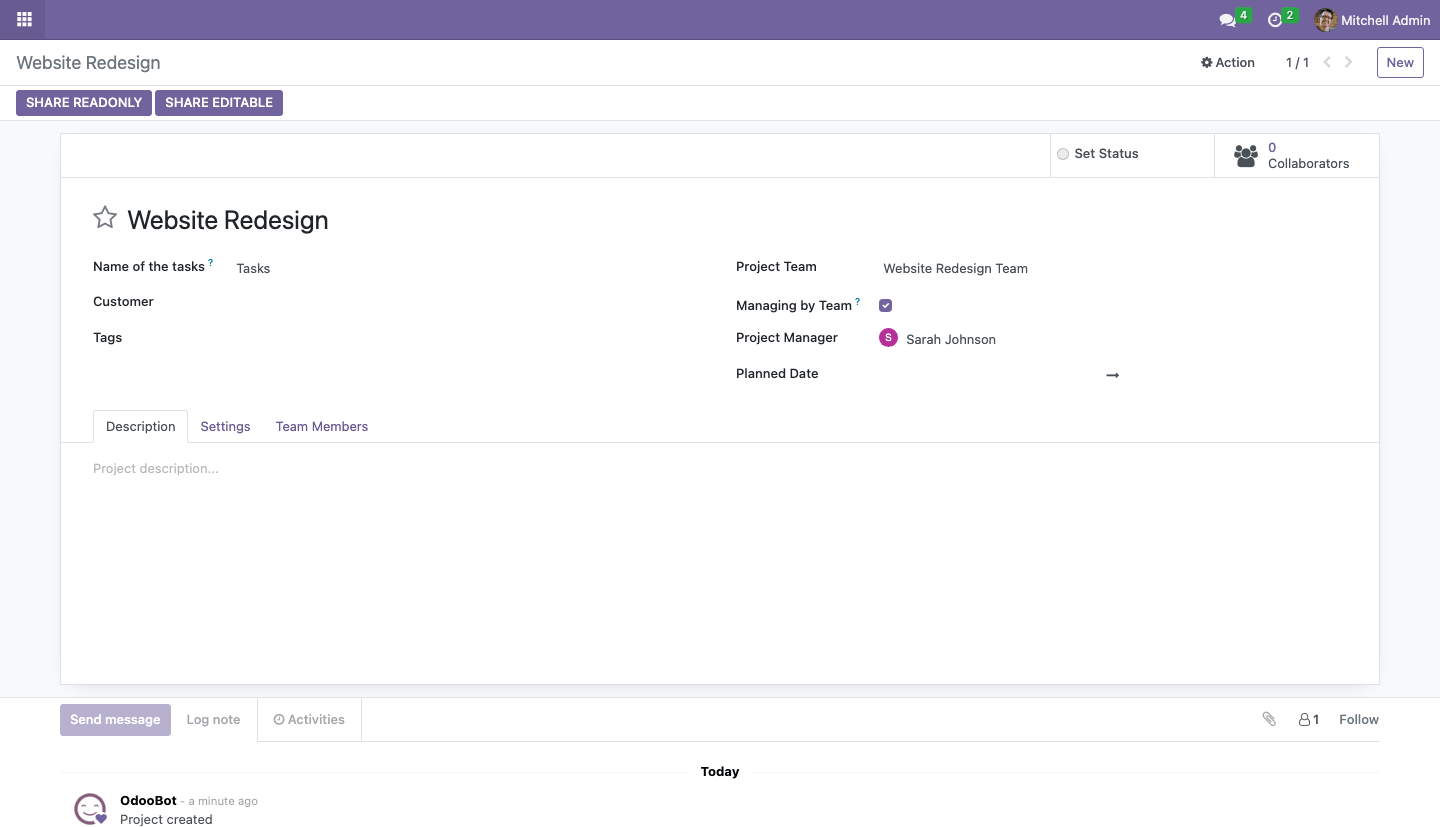Click the 1 / 1 pager counter
The width and height of the screenshot is (1440, 827).
(1297, 62)
